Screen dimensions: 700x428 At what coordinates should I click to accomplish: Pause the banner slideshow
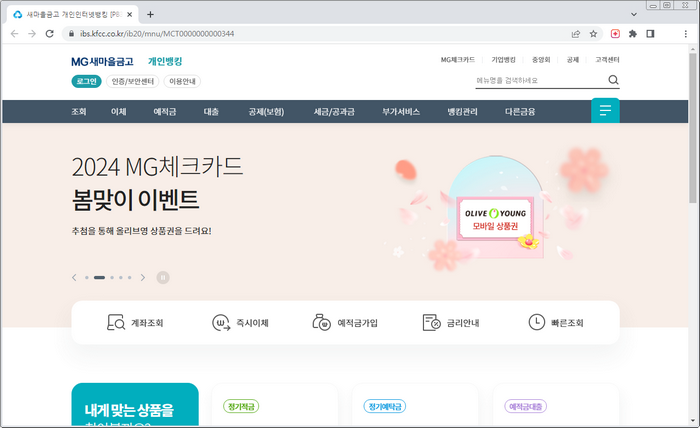click(x=163, y=278)
